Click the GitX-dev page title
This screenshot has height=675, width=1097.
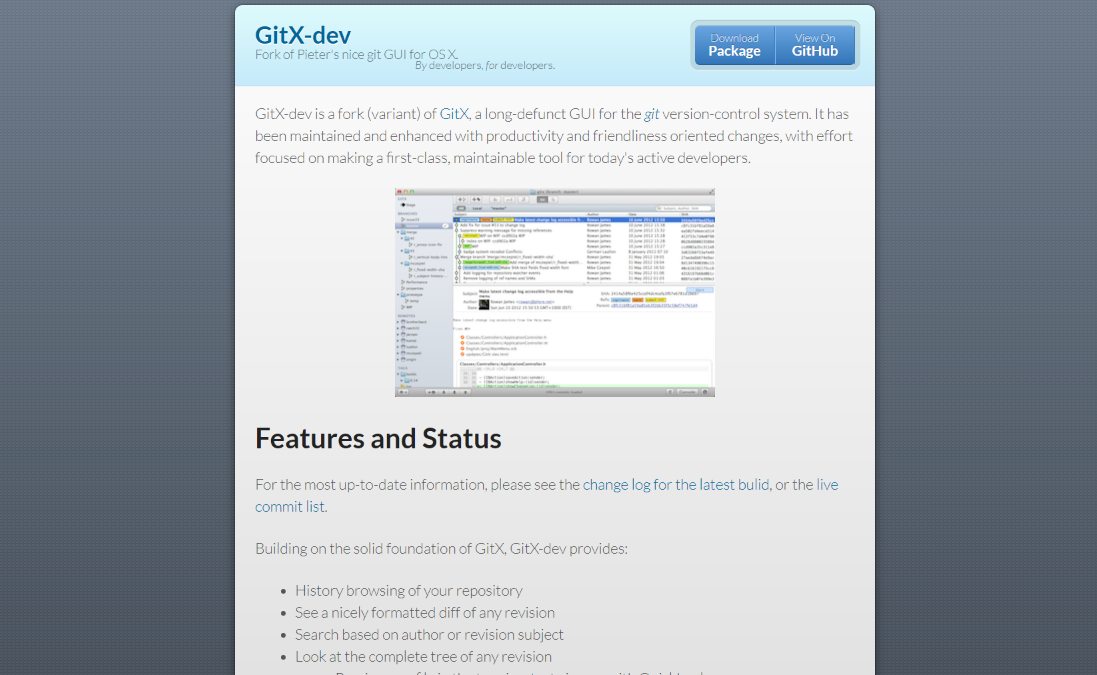(303, 35)
